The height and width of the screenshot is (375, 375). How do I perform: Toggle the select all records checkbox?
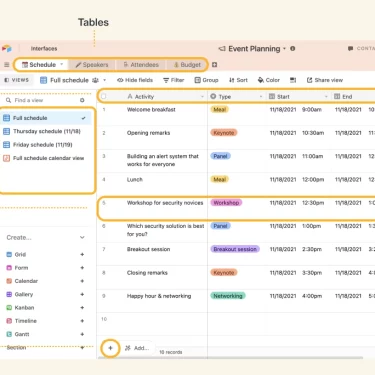[104, 96]
